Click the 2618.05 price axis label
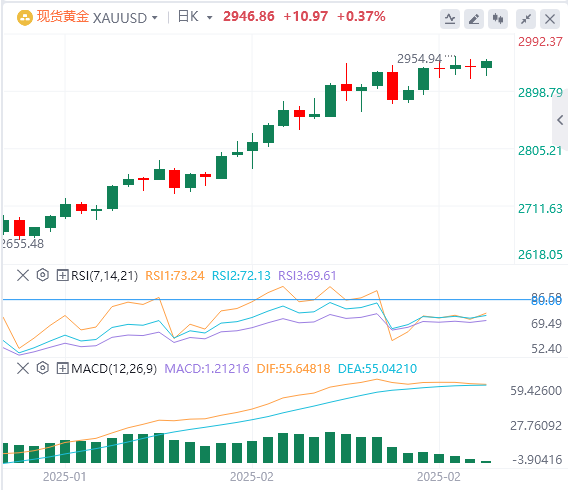The width and height of the screenshot is (568, 490). click(x=540, y=255)
